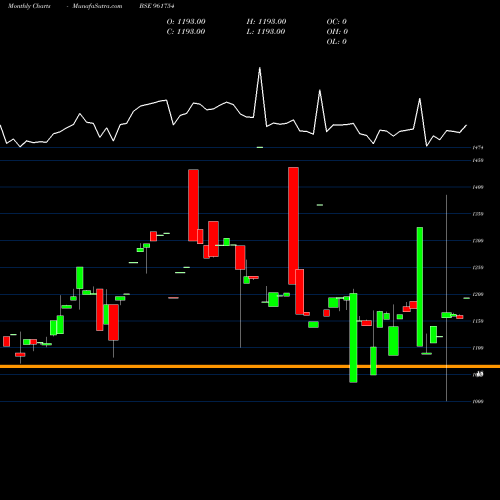Click the 1000 price axis label
The image size is (500, 500).
coord(478,401)
